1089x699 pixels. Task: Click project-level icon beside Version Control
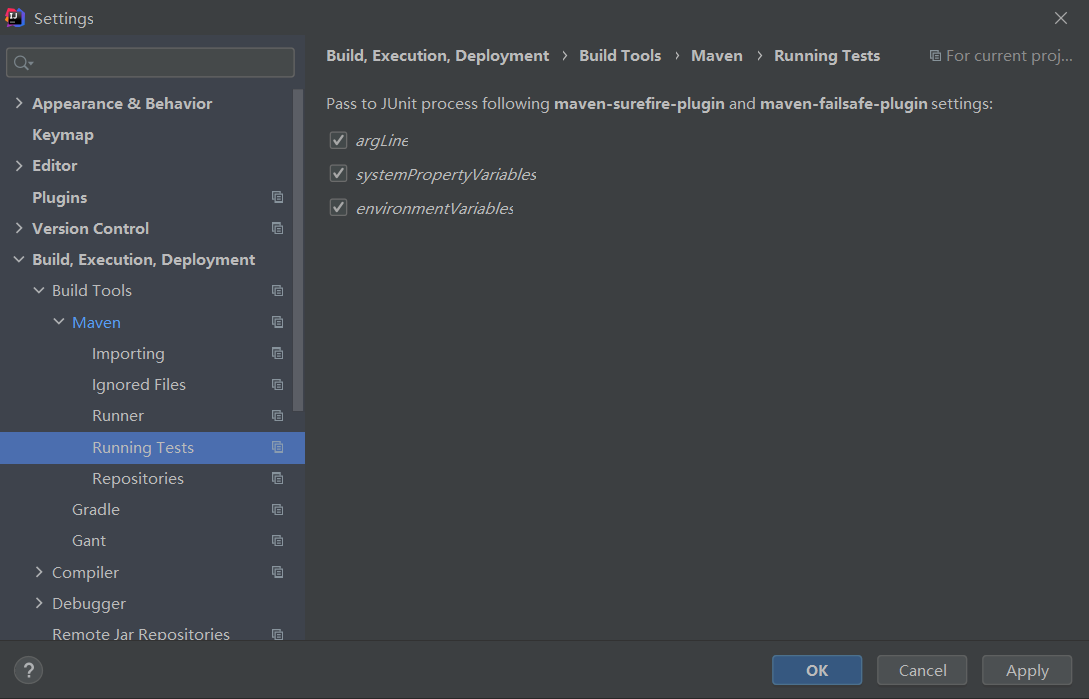tap(278, 229)
